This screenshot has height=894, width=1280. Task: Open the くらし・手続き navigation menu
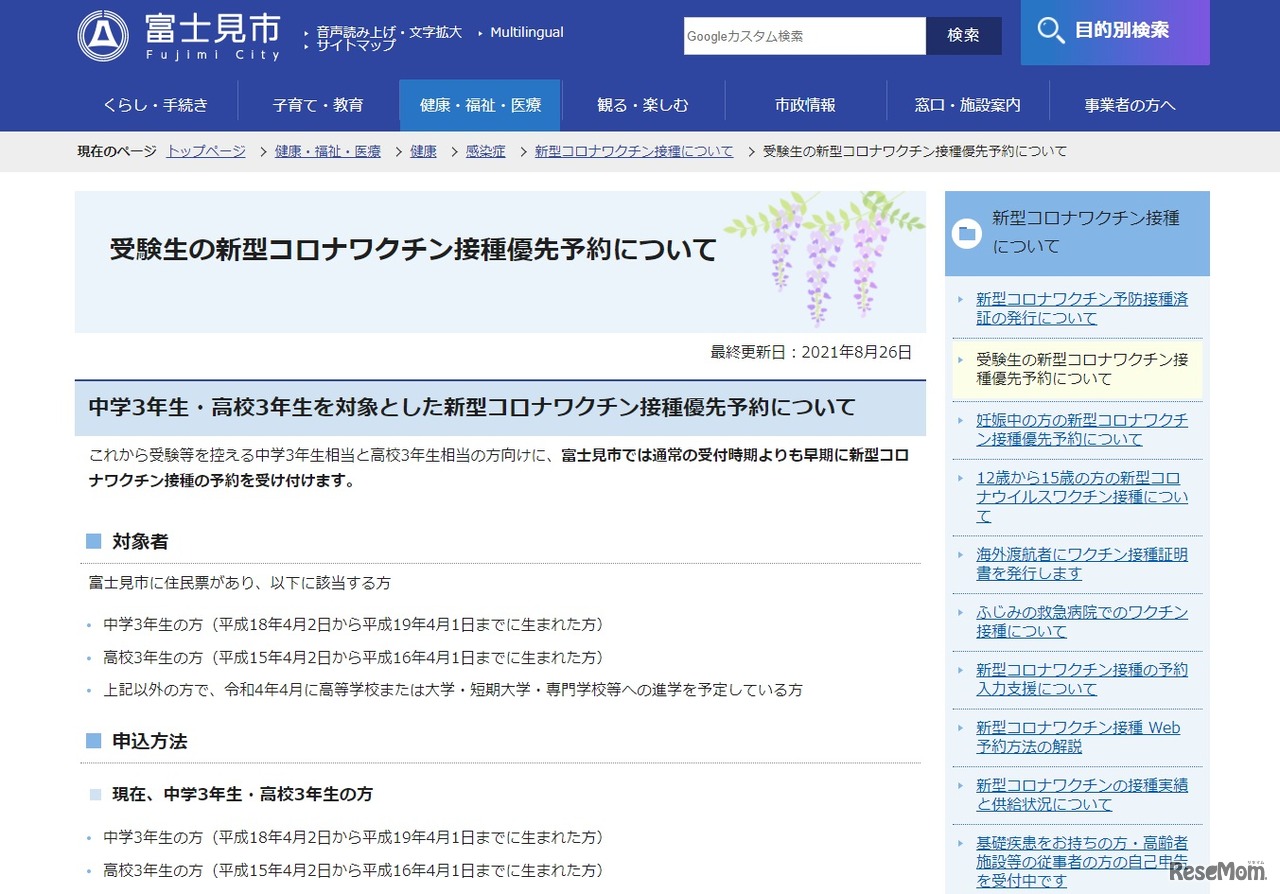[x=156, y=104]
